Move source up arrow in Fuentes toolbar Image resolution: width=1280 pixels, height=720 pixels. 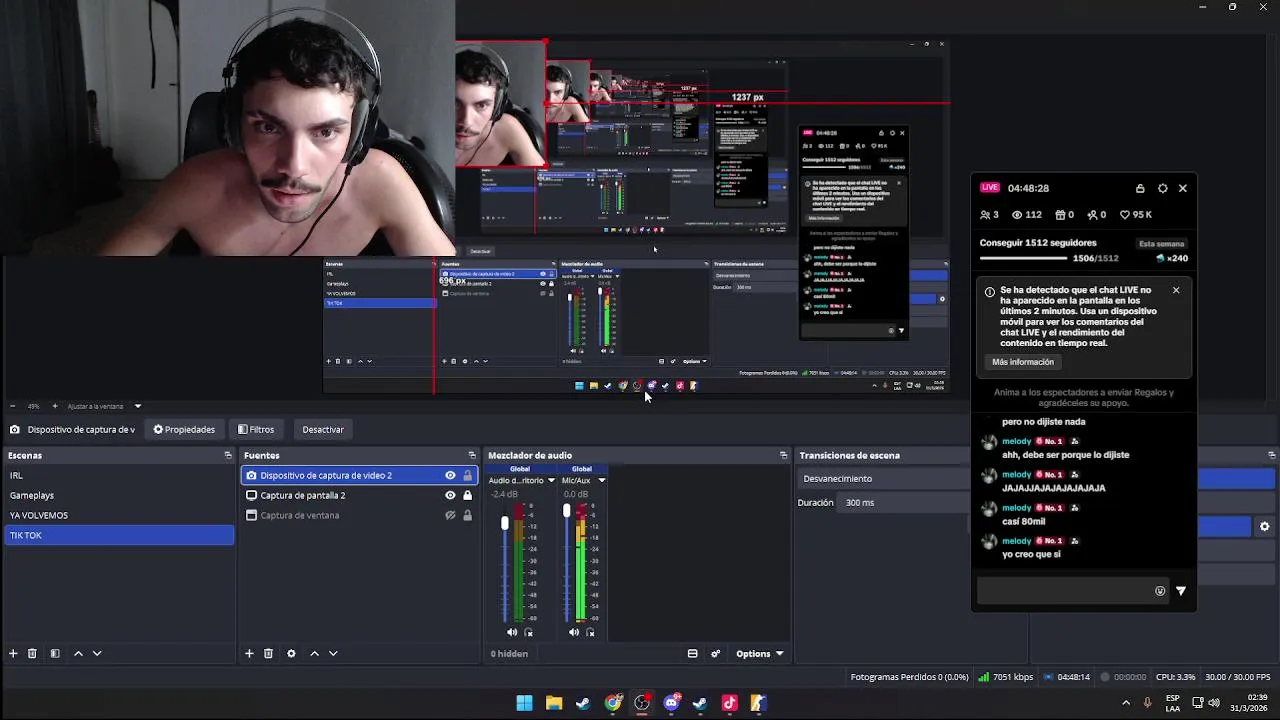tap(314, 653)
